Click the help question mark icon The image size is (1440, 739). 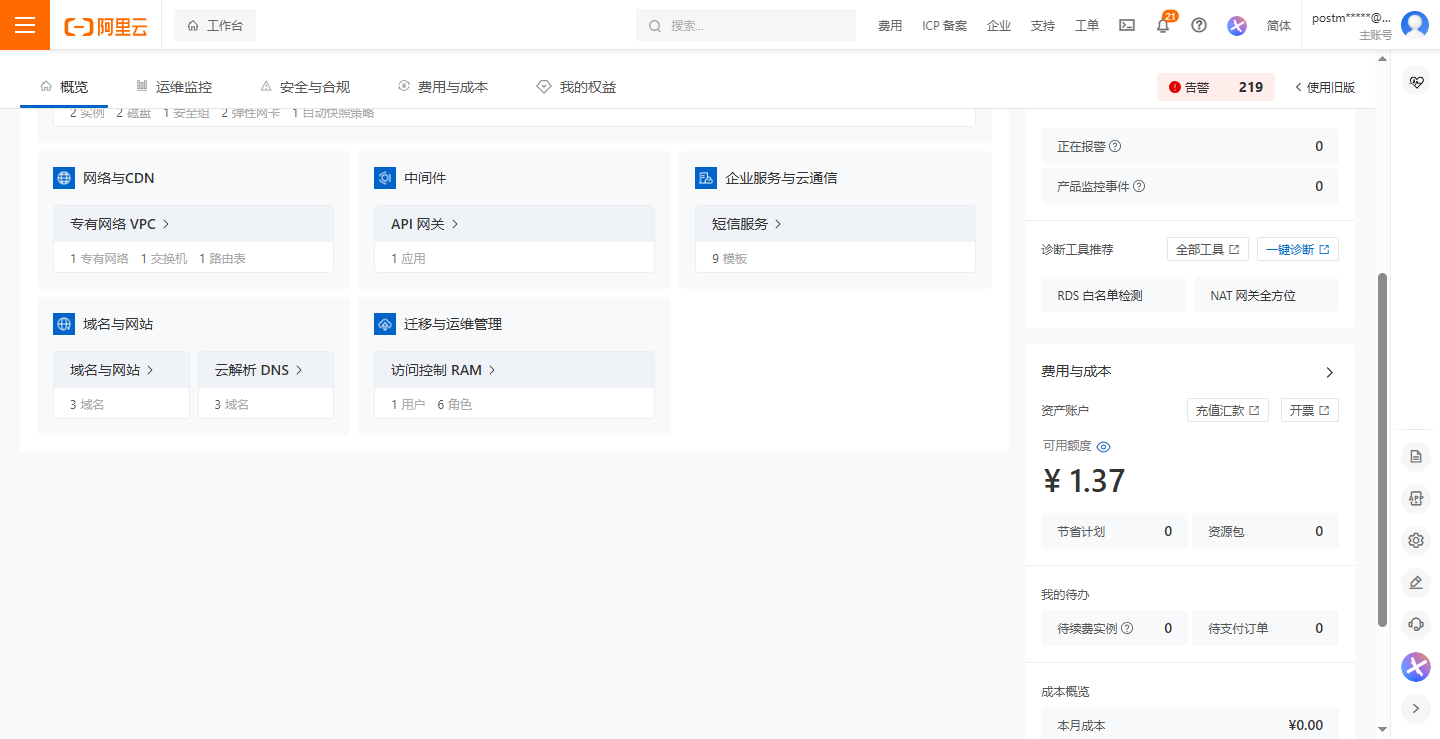tap(1199, 26)
